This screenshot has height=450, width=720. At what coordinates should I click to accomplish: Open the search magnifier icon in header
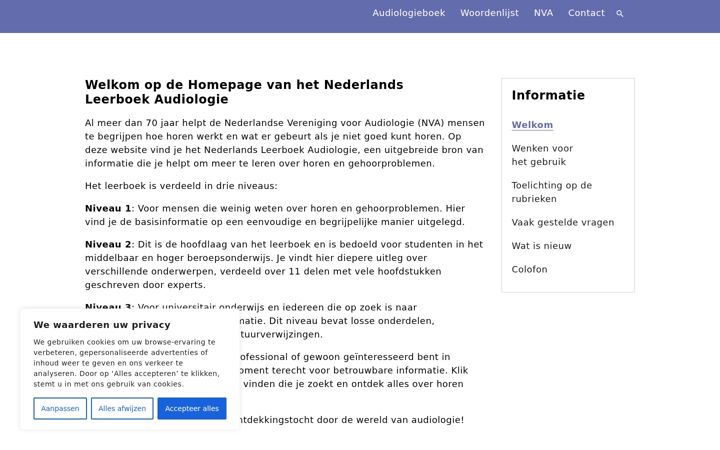click(619, 14)
